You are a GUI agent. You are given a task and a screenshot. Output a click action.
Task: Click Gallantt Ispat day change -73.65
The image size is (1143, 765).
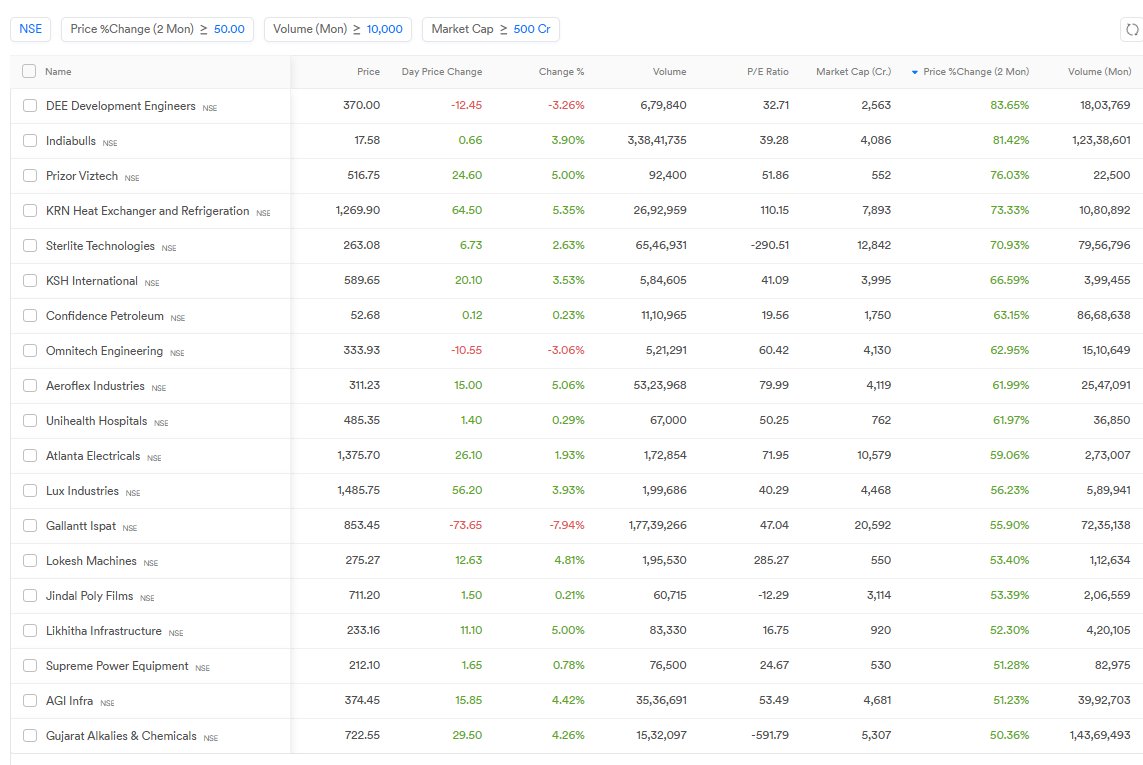(466, 525)
